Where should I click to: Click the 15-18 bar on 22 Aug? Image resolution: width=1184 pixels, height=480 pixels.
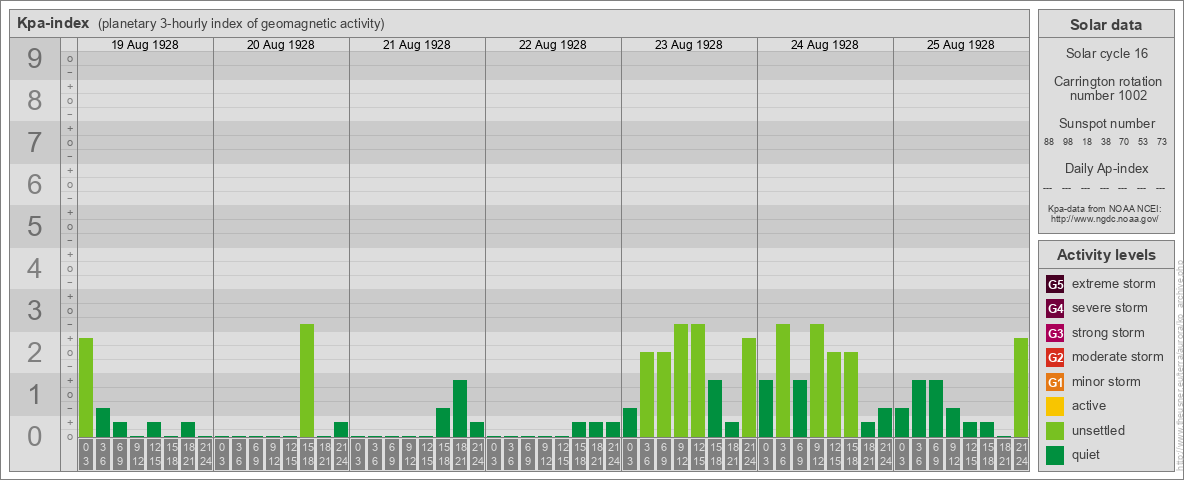tap(579, 429)
